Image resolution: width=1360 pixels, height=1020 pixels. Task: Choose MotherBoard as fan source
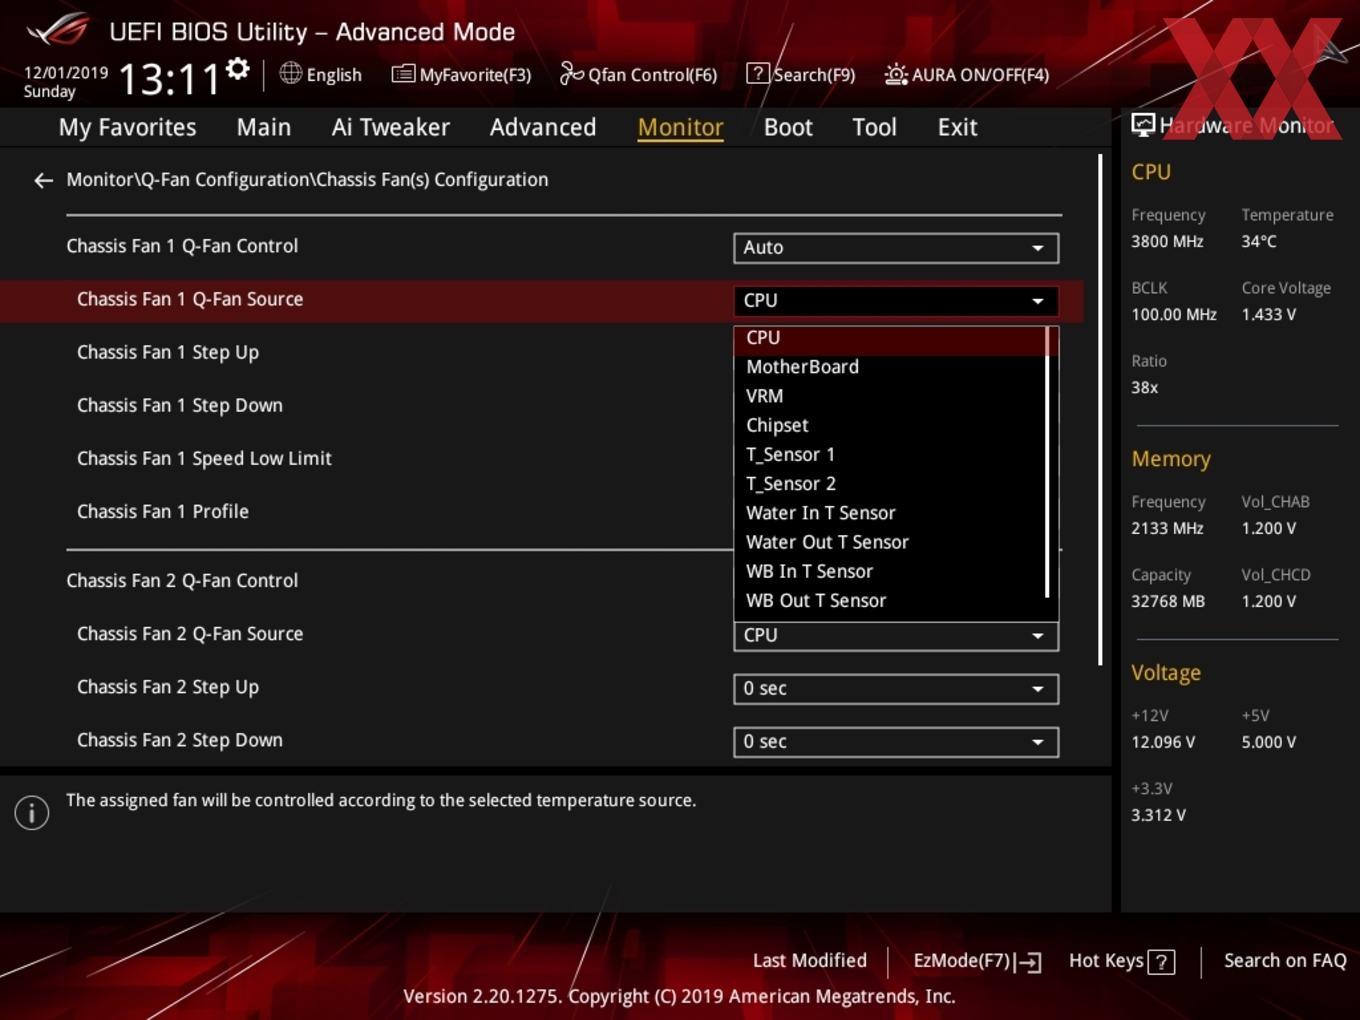click(x=890, y=367)
